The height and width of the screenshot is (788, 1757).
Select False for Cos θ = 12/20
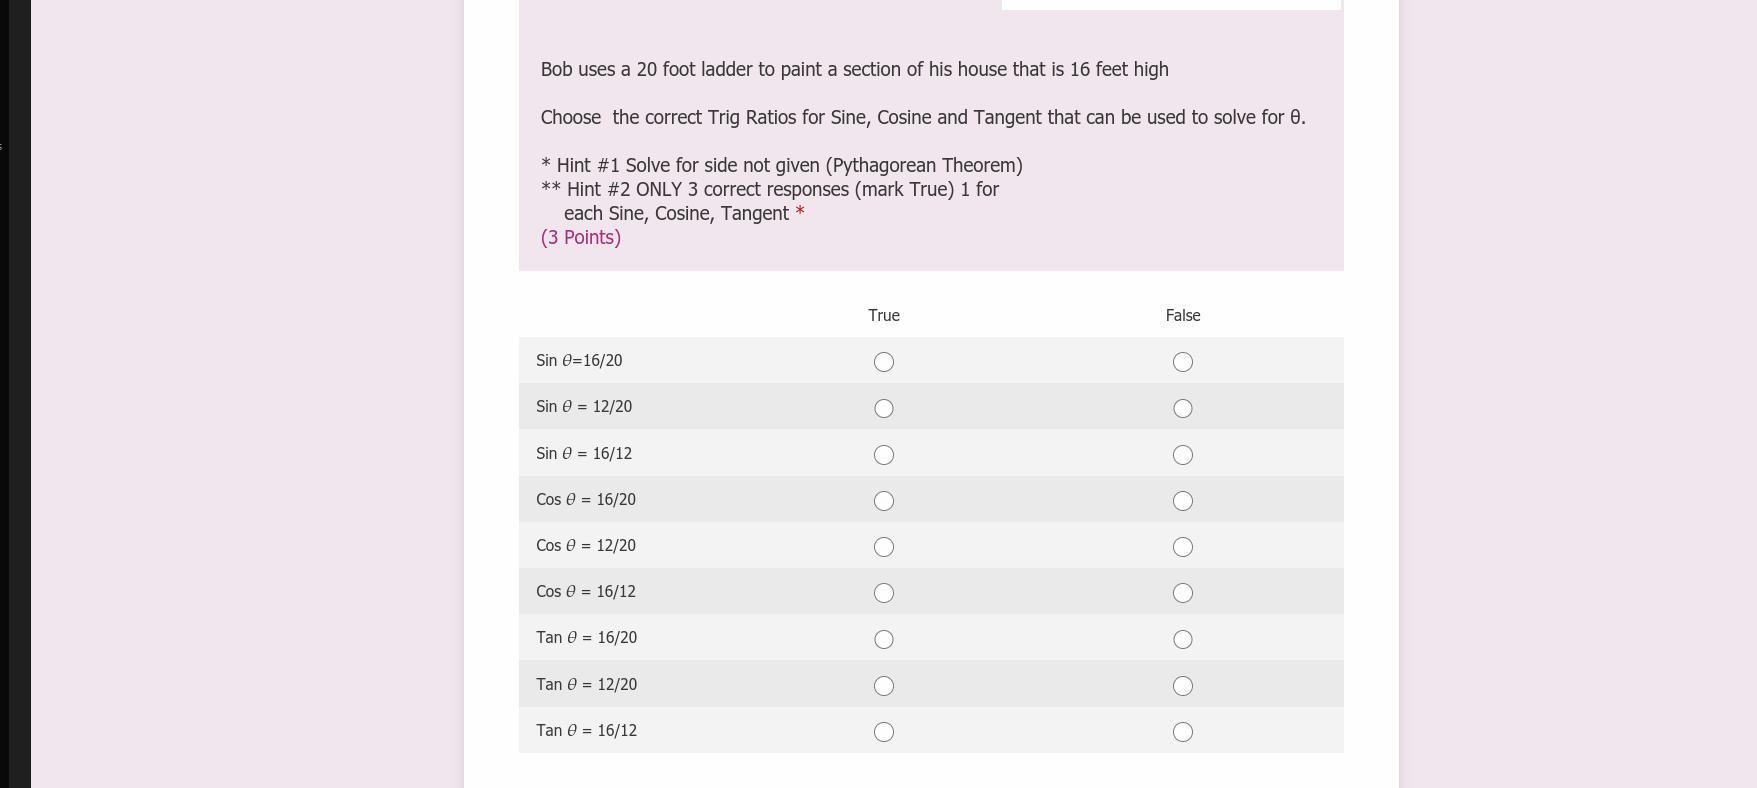coord(1182,547)
